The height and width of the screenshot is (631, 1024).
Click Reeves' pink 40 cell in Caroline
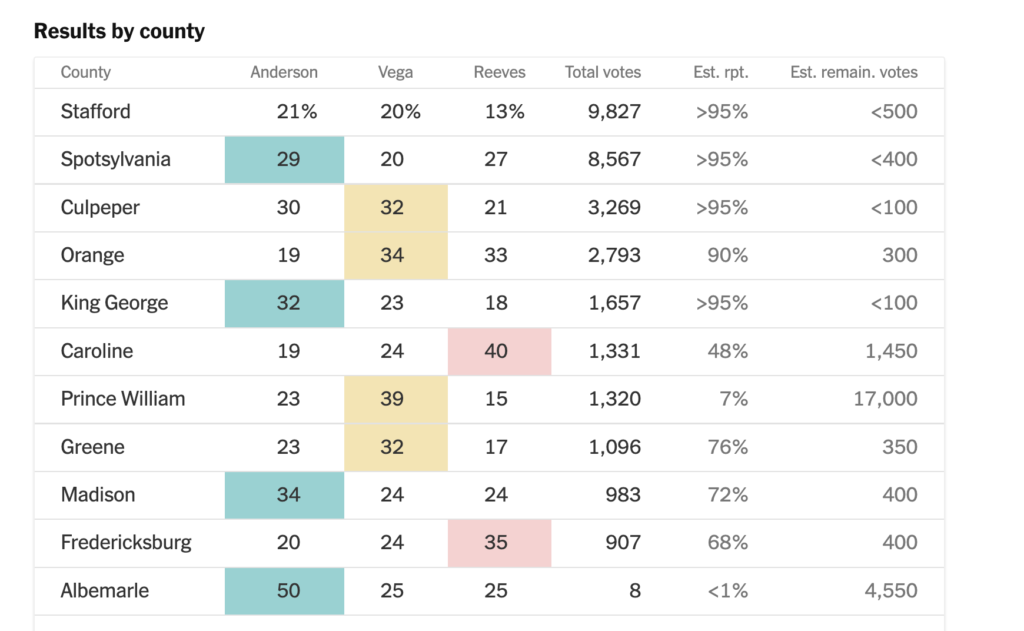click(x=499, y=351)
